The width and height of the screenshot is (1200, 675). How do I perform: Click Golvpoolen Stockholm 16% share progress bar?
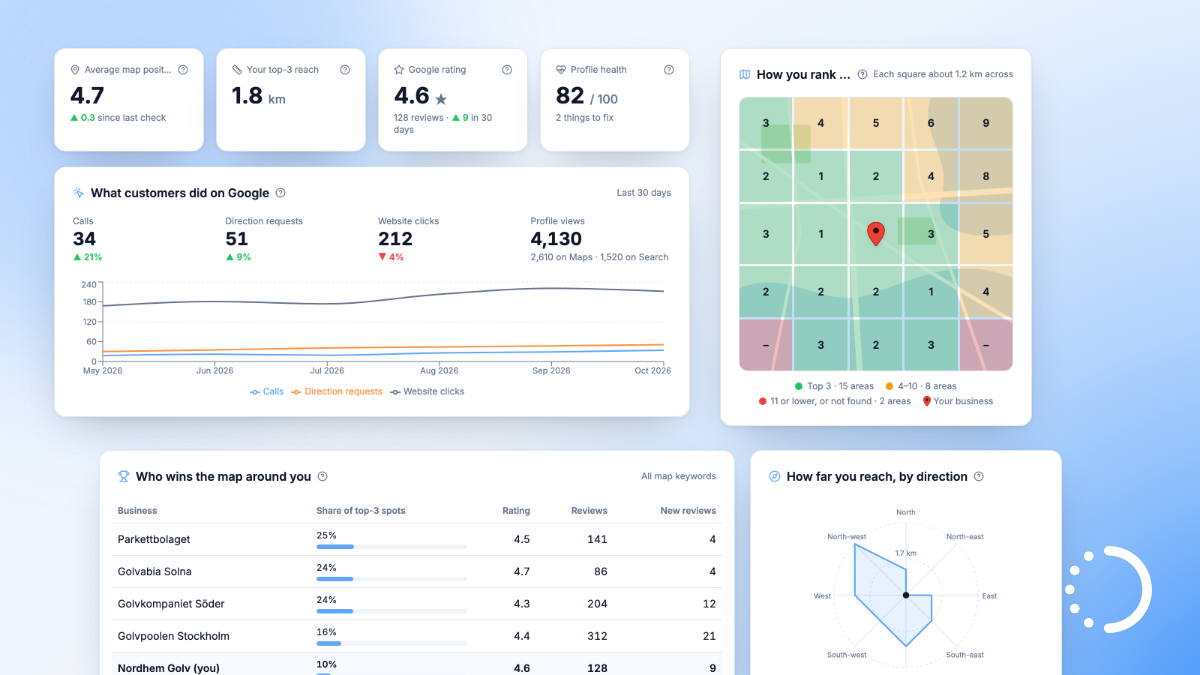(x=391, y=643)
